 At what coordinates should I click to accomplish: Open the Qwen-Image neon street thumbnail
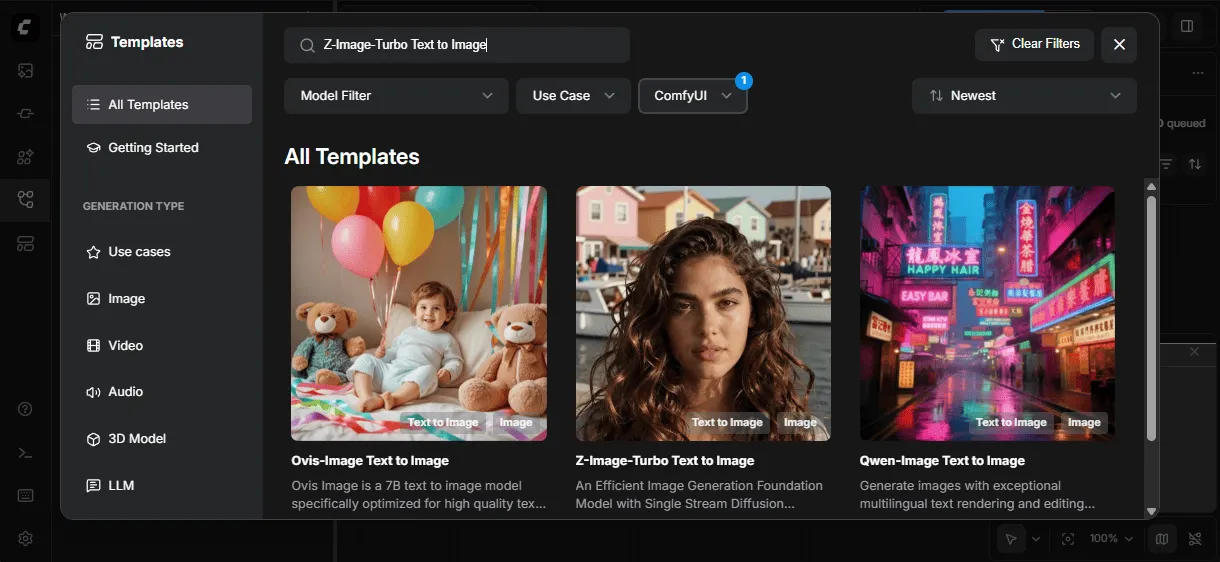coord(988,313)
